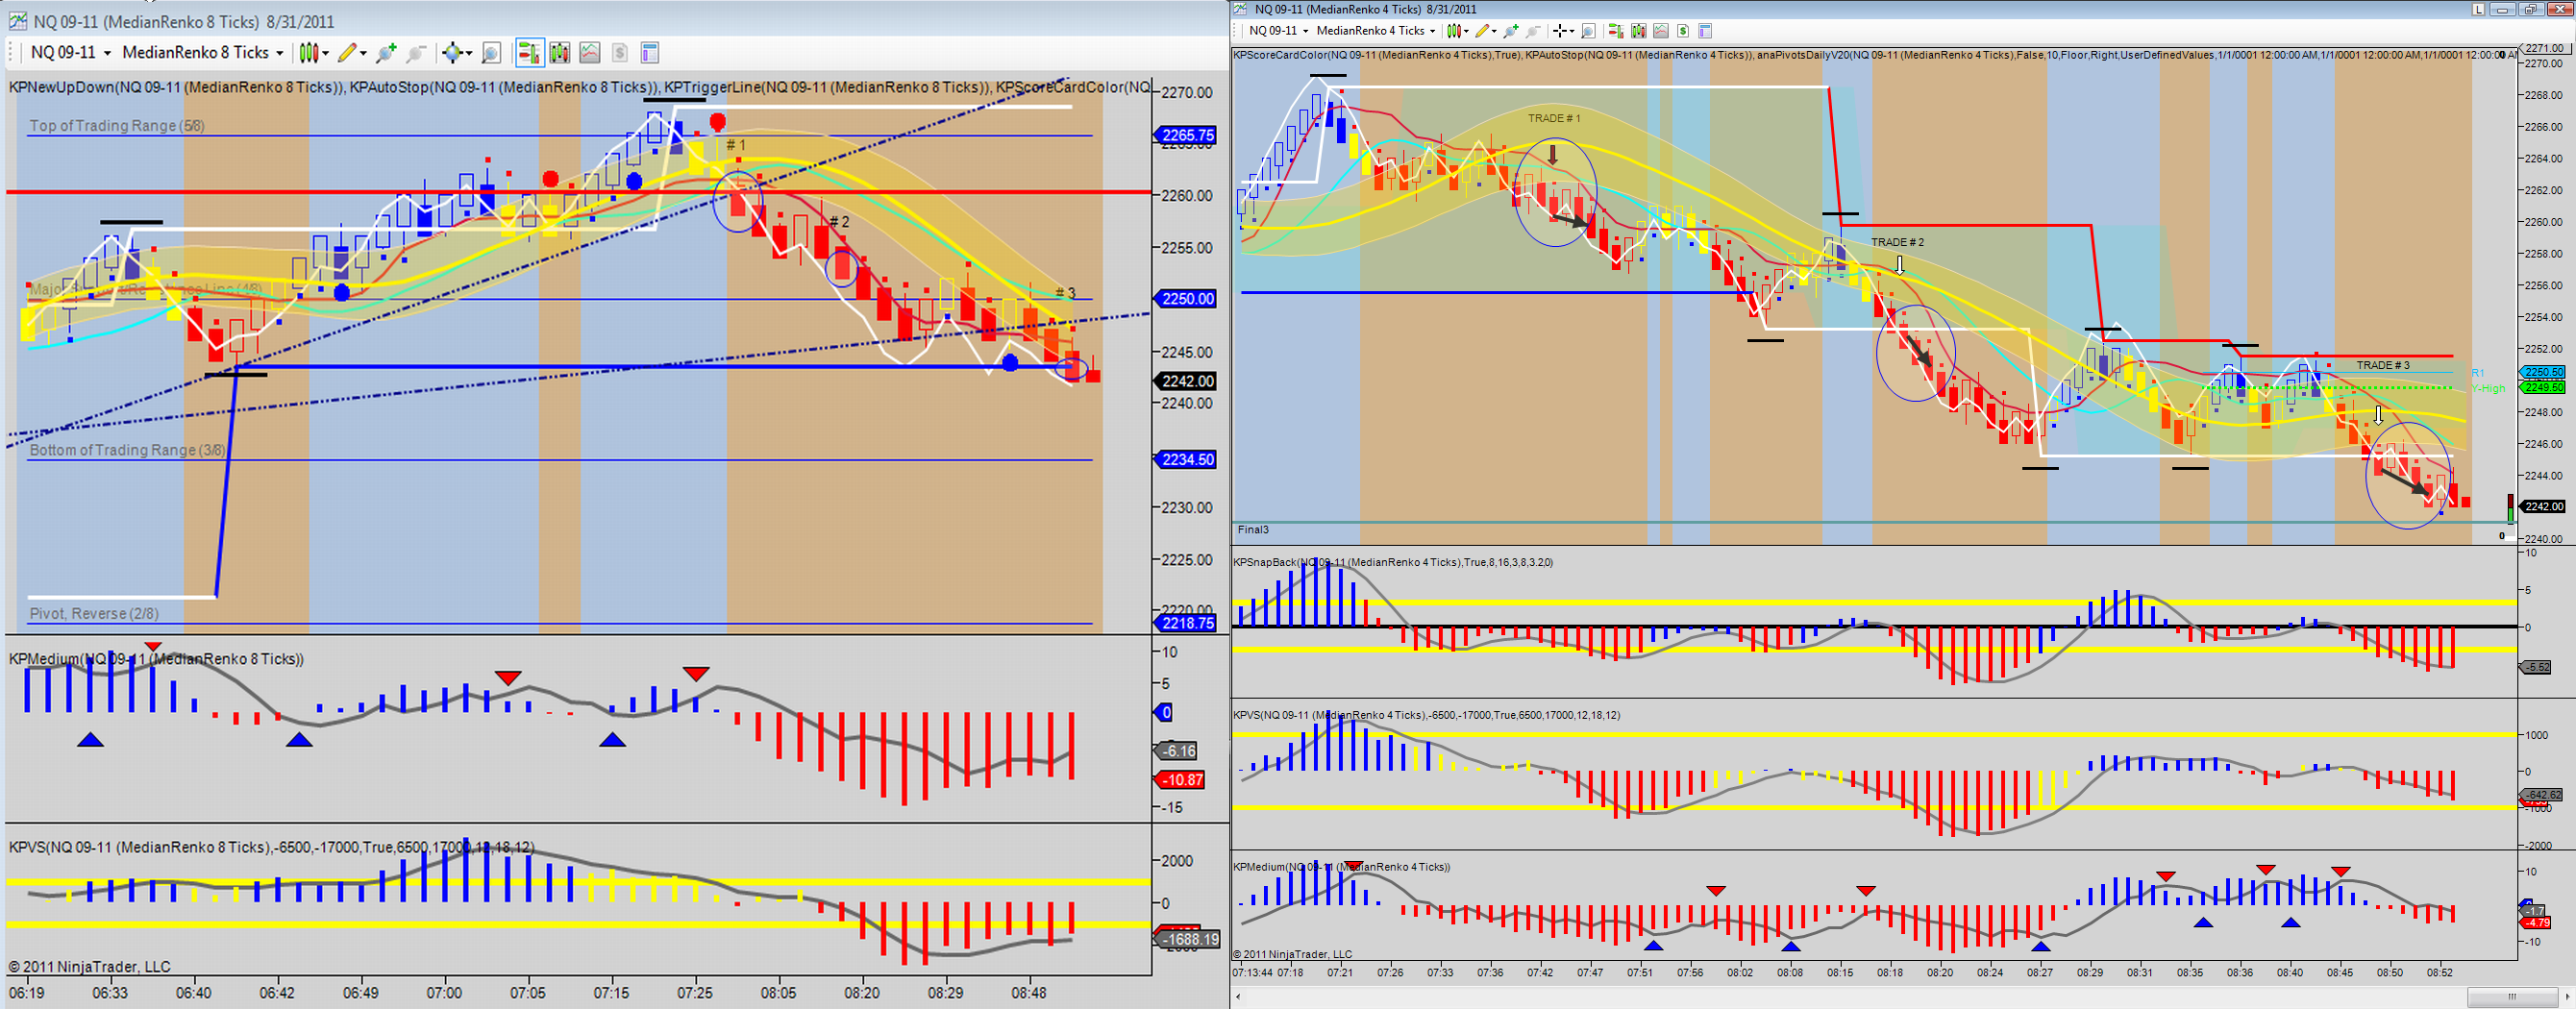Click zoom out magnifier in the 8 Ticks chart toolbar
This screenshot has height=1009, width=2576.
[416, 53]
